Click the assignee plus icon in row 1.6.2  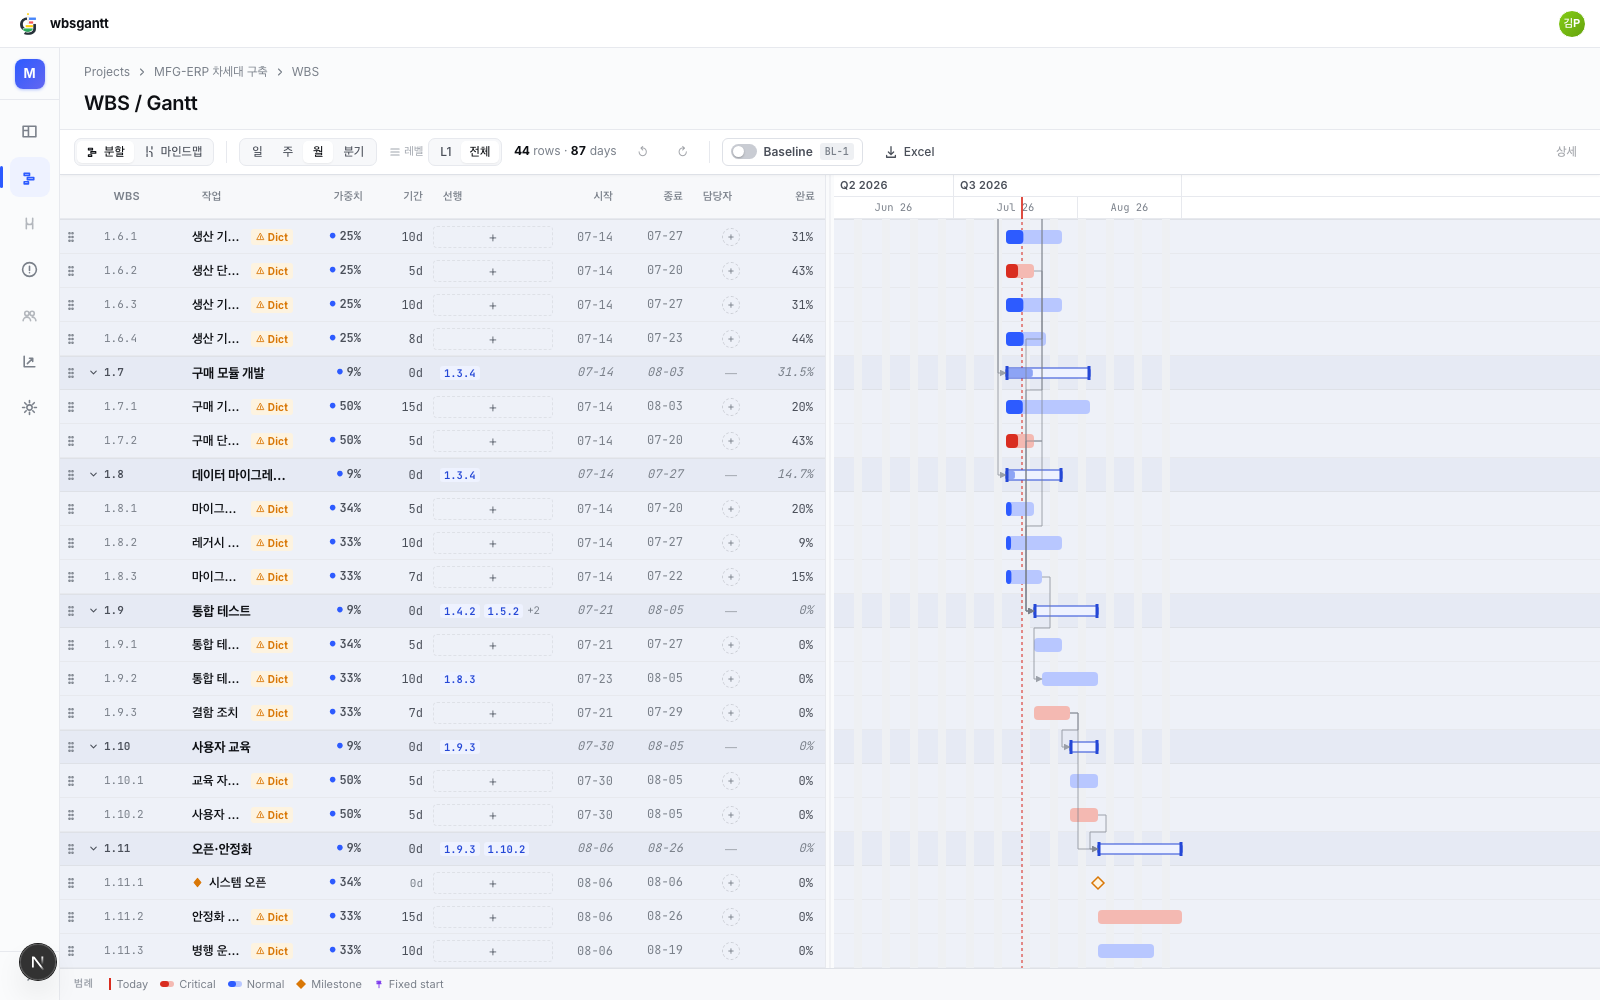pyautogui.click(x=731, y=271)
